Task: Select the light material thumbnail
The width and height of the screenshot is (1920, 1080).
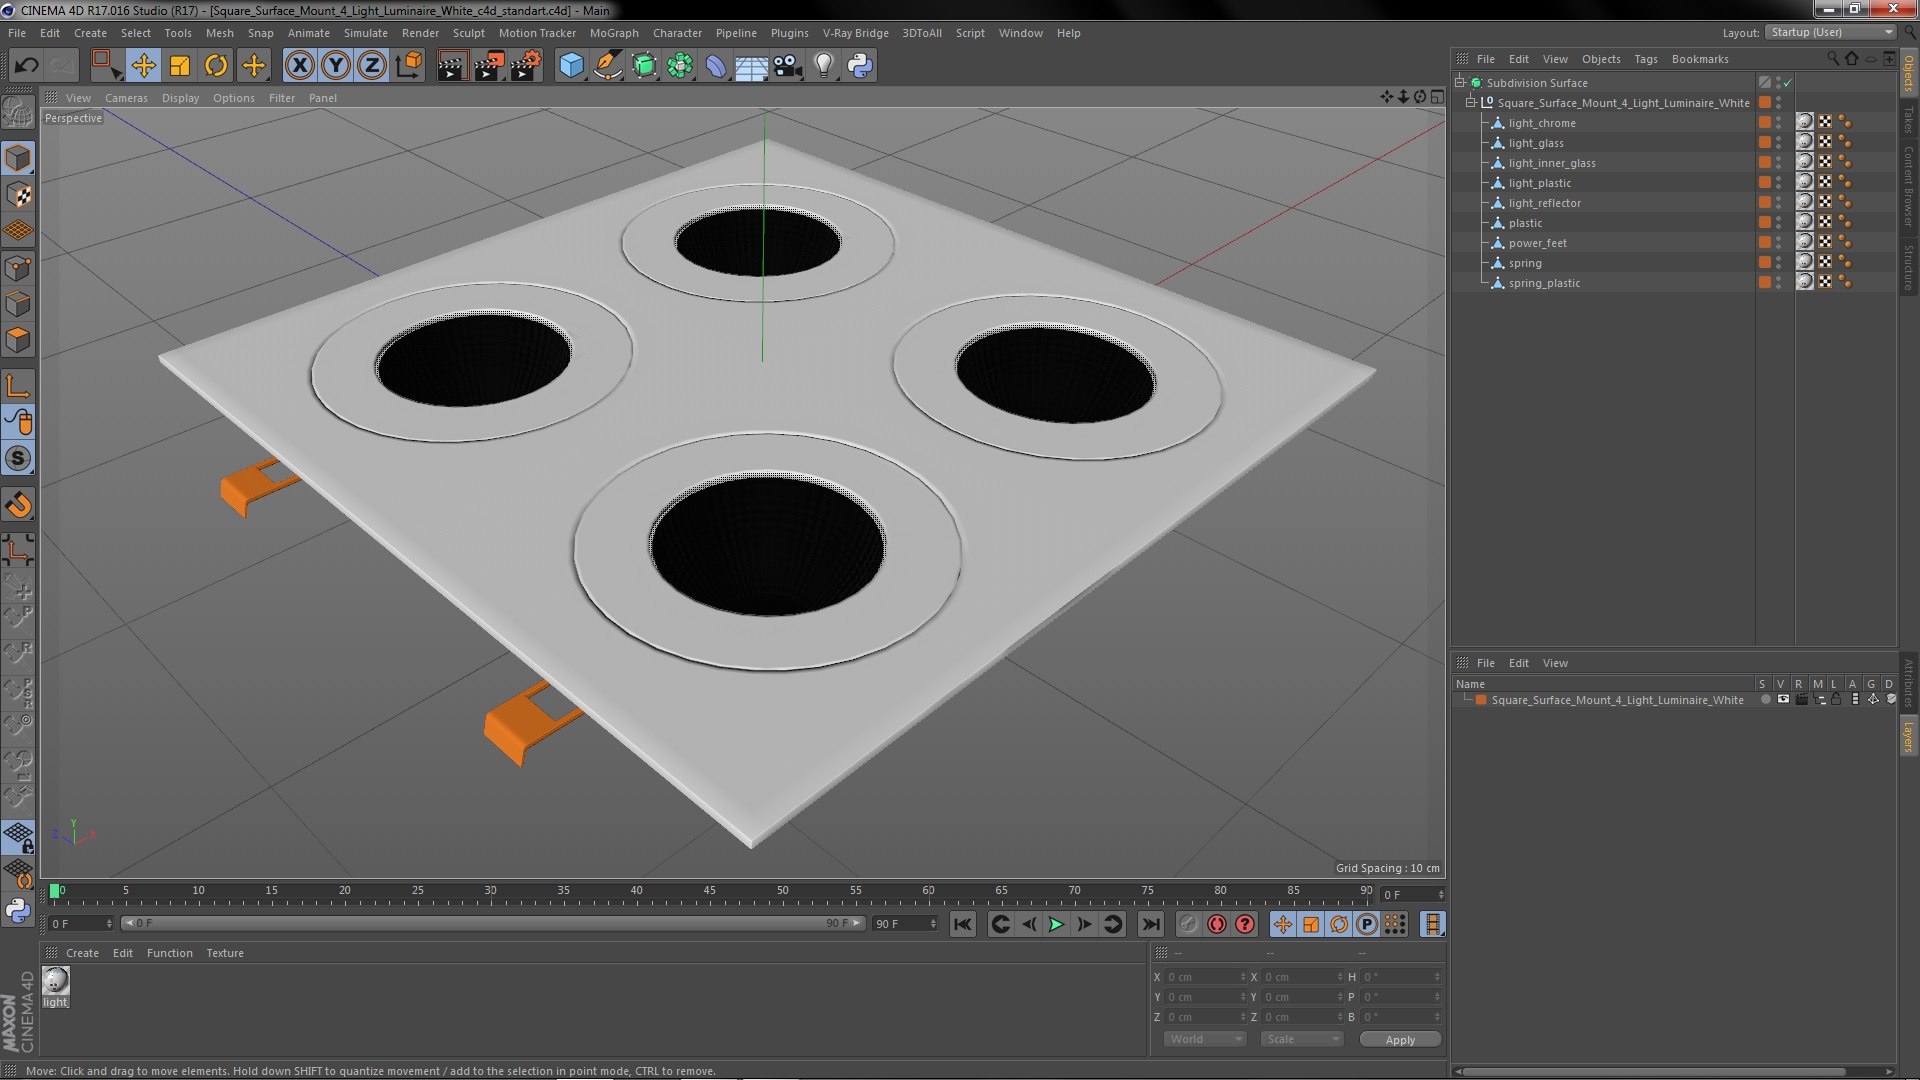Action: [56, 981]
